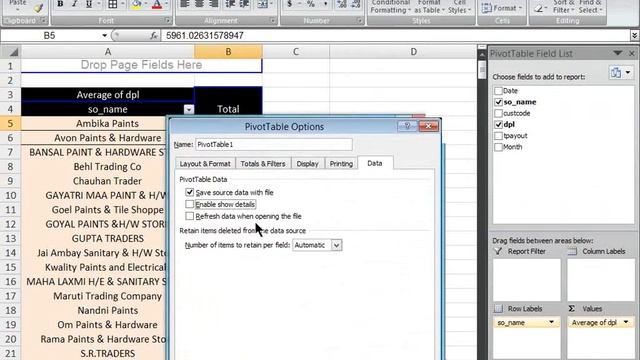Open Conditional Formatting dropdown

pyautogui.click(x=390, y=7)
